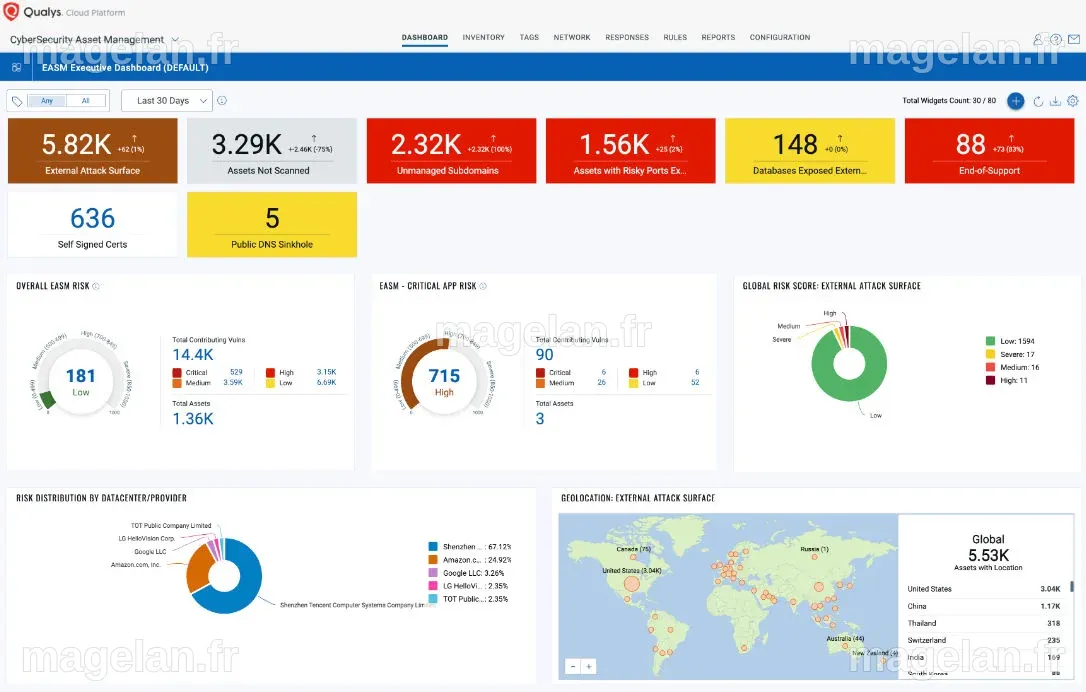Screen dimensions: 1086x692
Task: Open the End-of-Support 88 widget
Action: click(989, 151)
